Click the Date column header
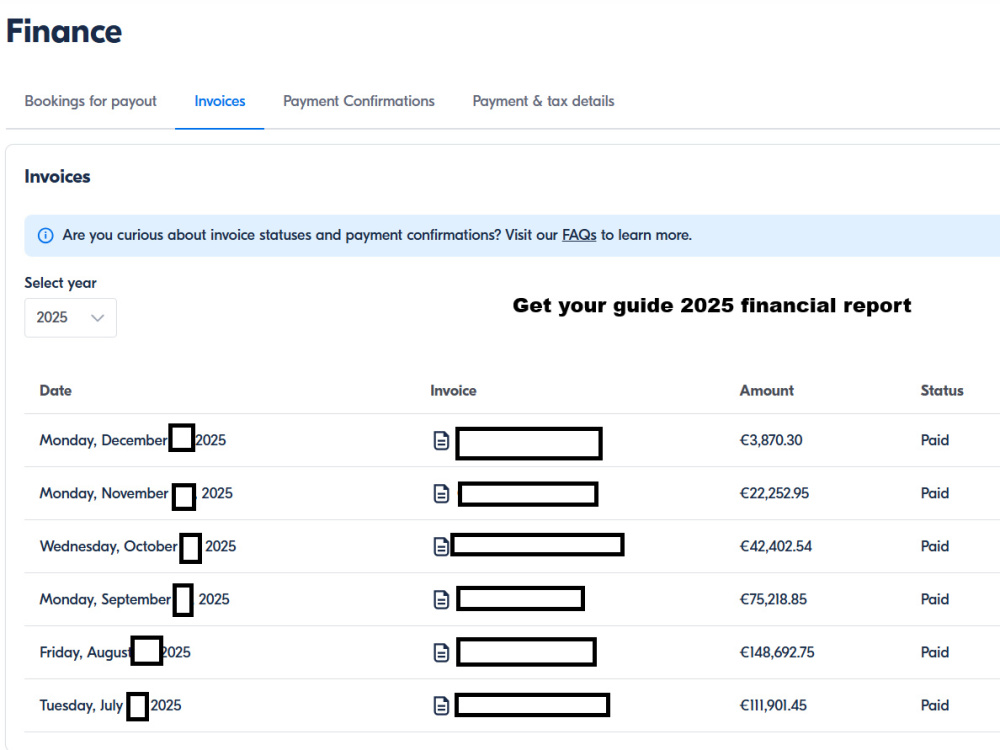Screen dimensions: 1000x750 click(55, 390)
